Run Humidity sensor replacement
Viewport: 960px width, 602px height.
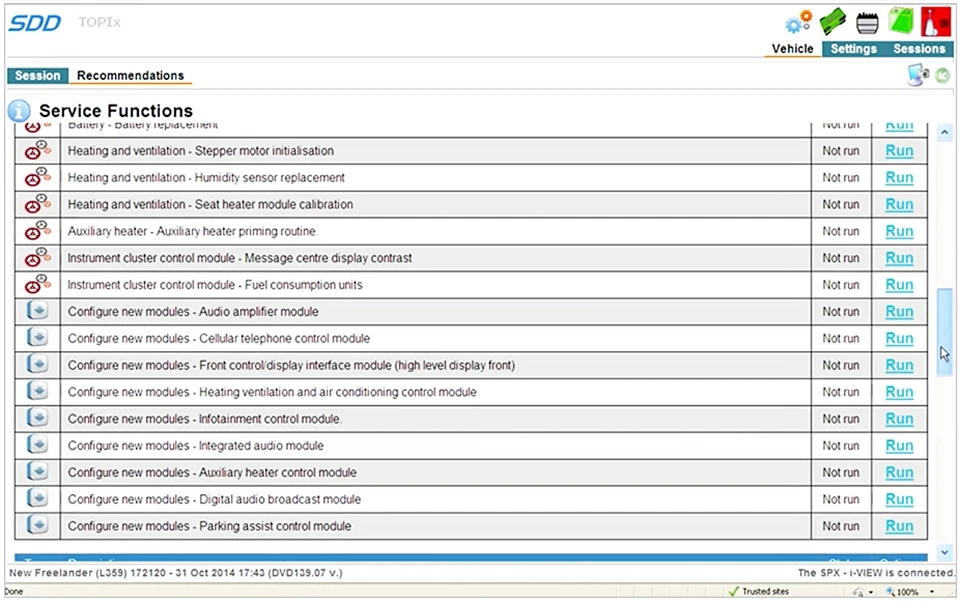899,178
